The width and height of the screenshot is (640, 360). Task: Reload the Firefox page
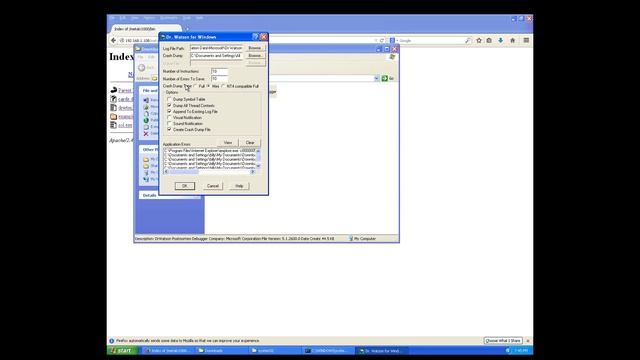[382, 40]
